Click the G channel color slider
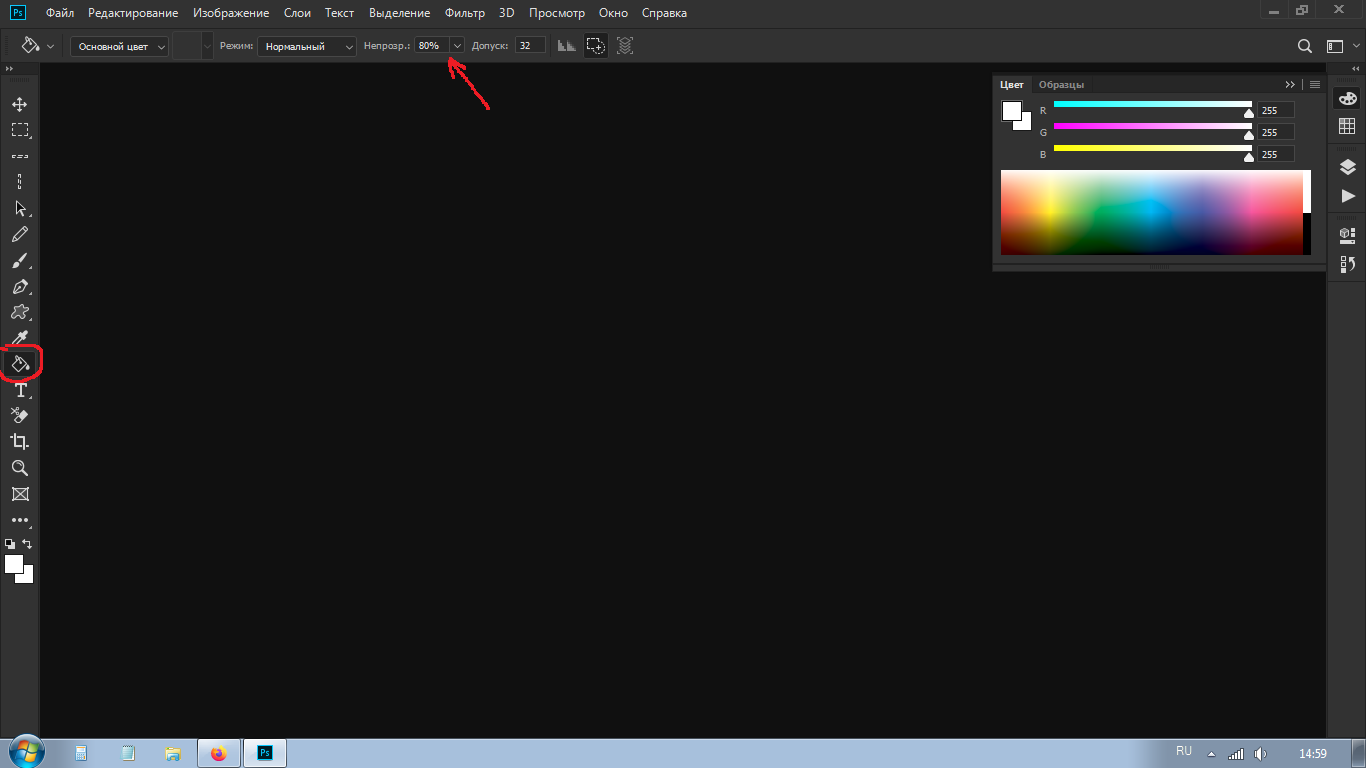1366x768 pixels. click(x=1152, y=126)
